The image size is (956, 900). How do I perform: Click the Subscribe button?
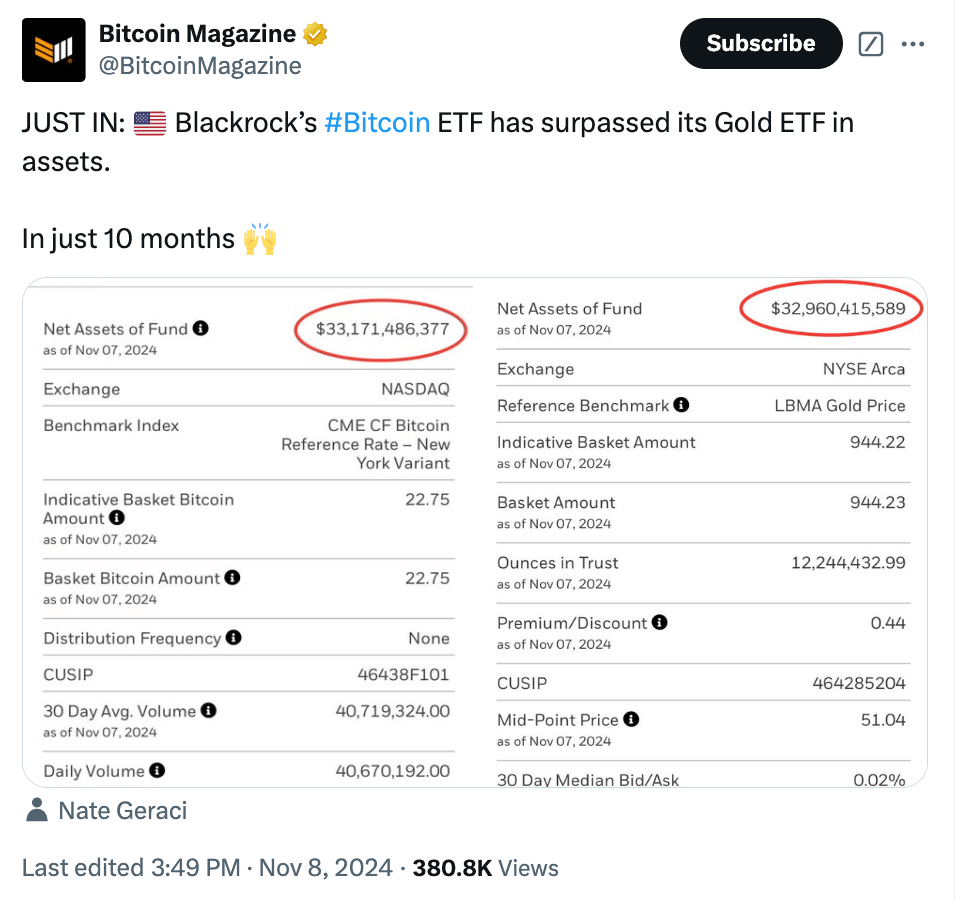pyautogui.click(x=760, y=44)
